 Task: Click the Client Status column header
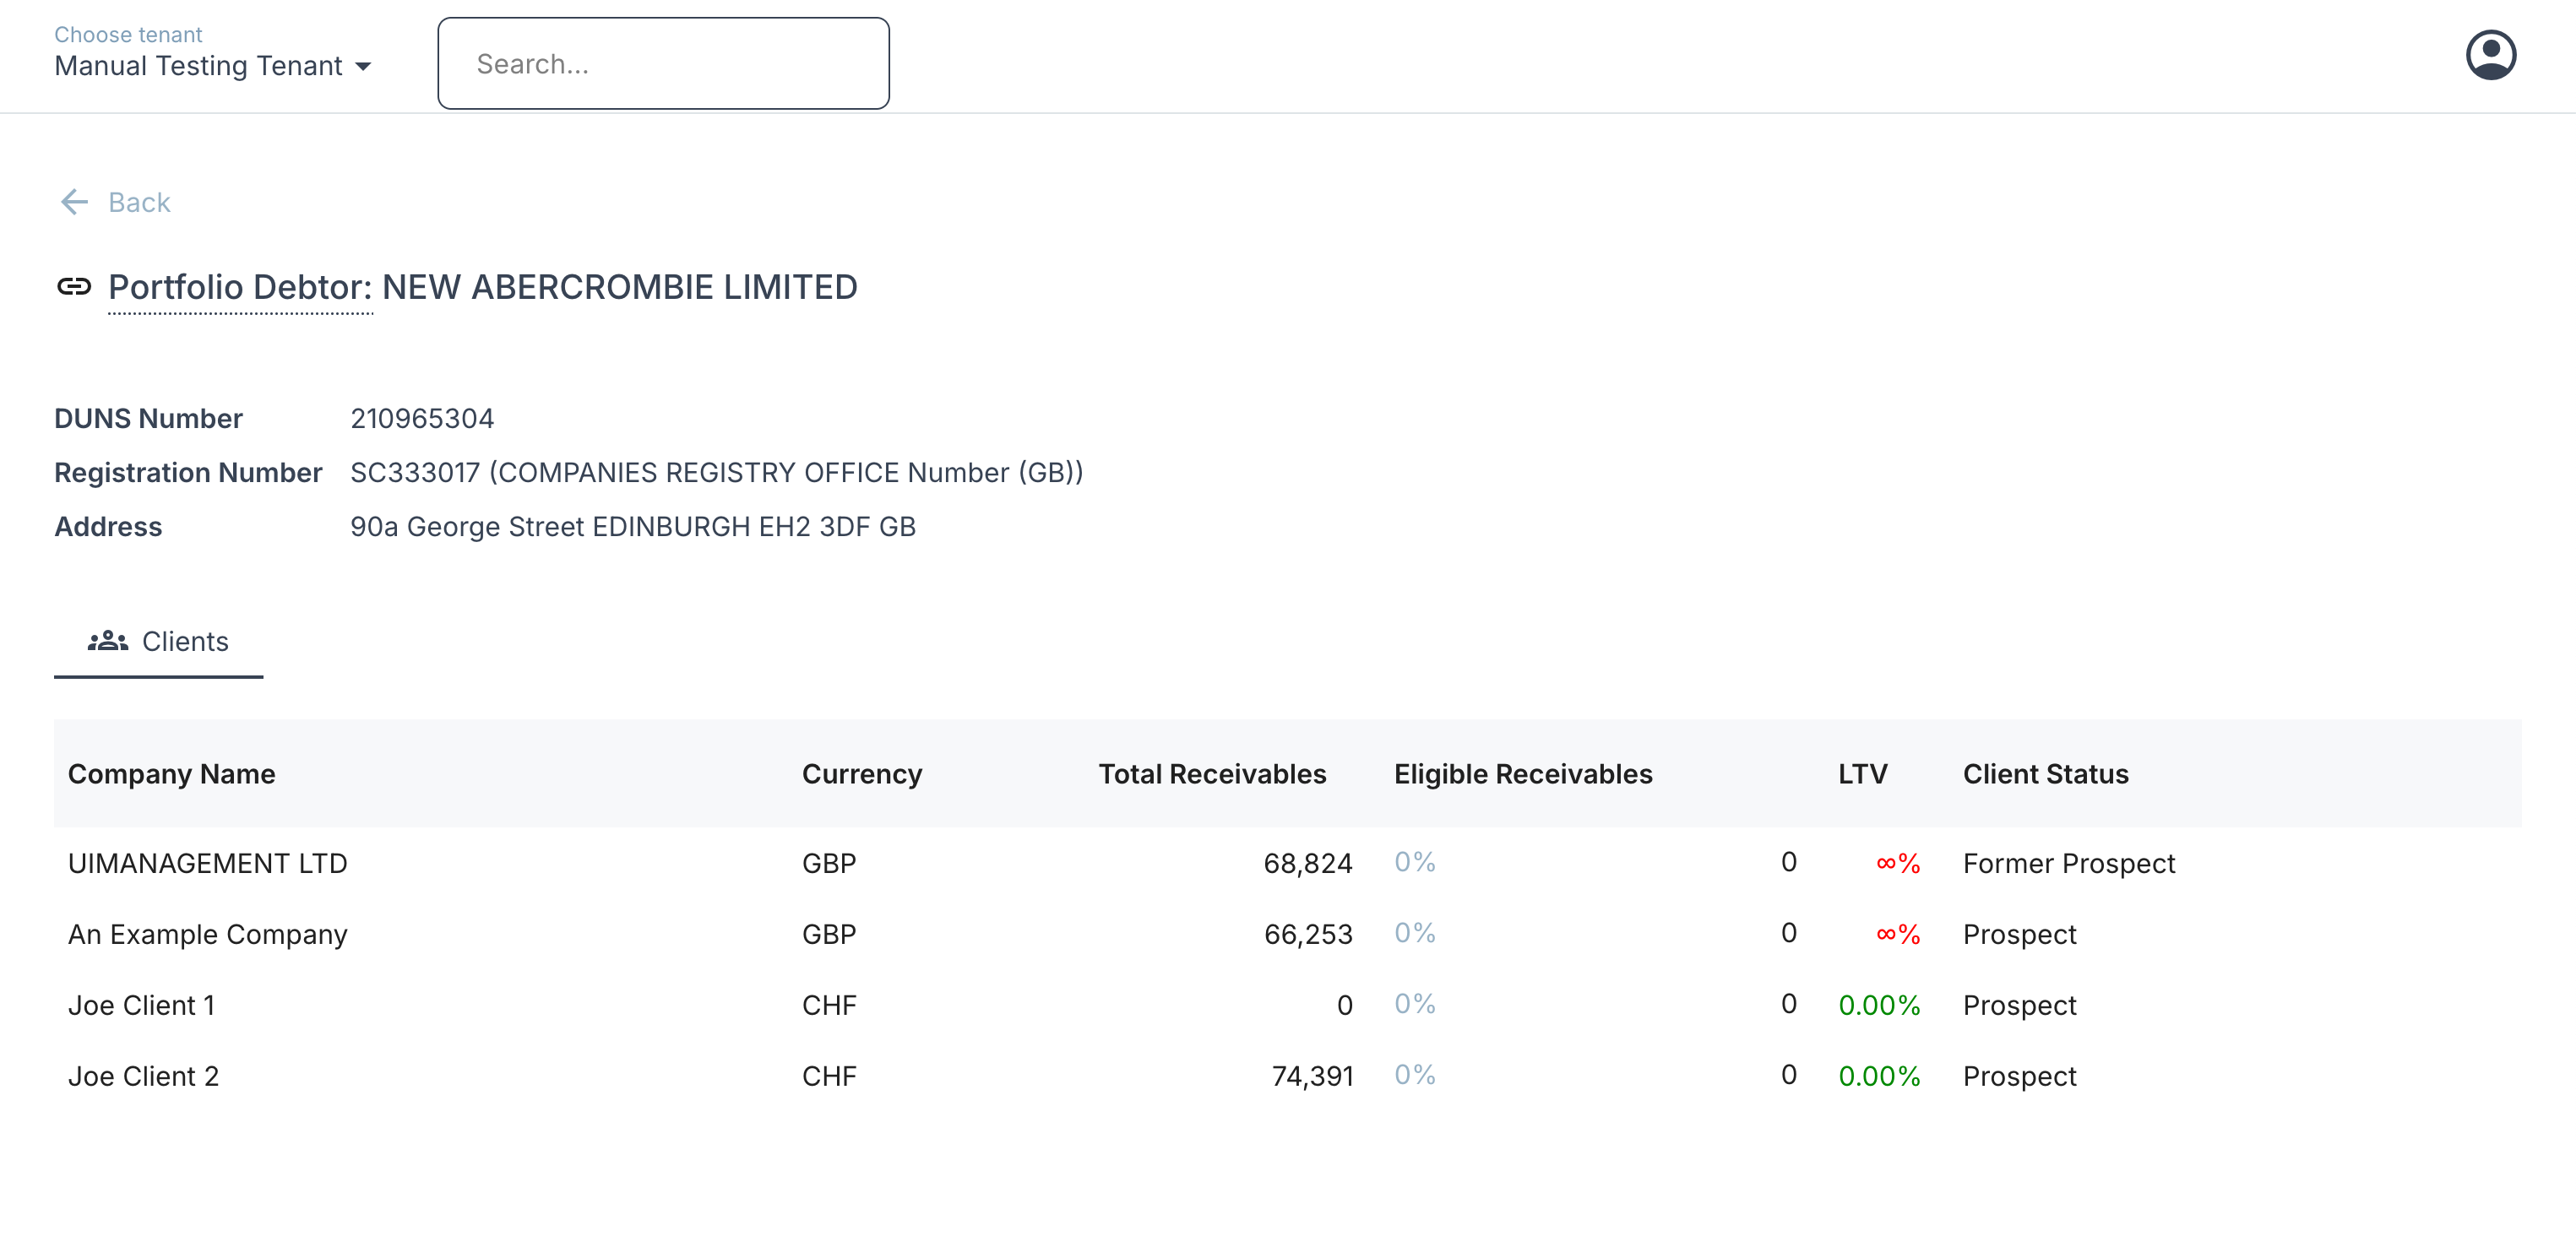pyautogui.click(x=2045, y=774)
